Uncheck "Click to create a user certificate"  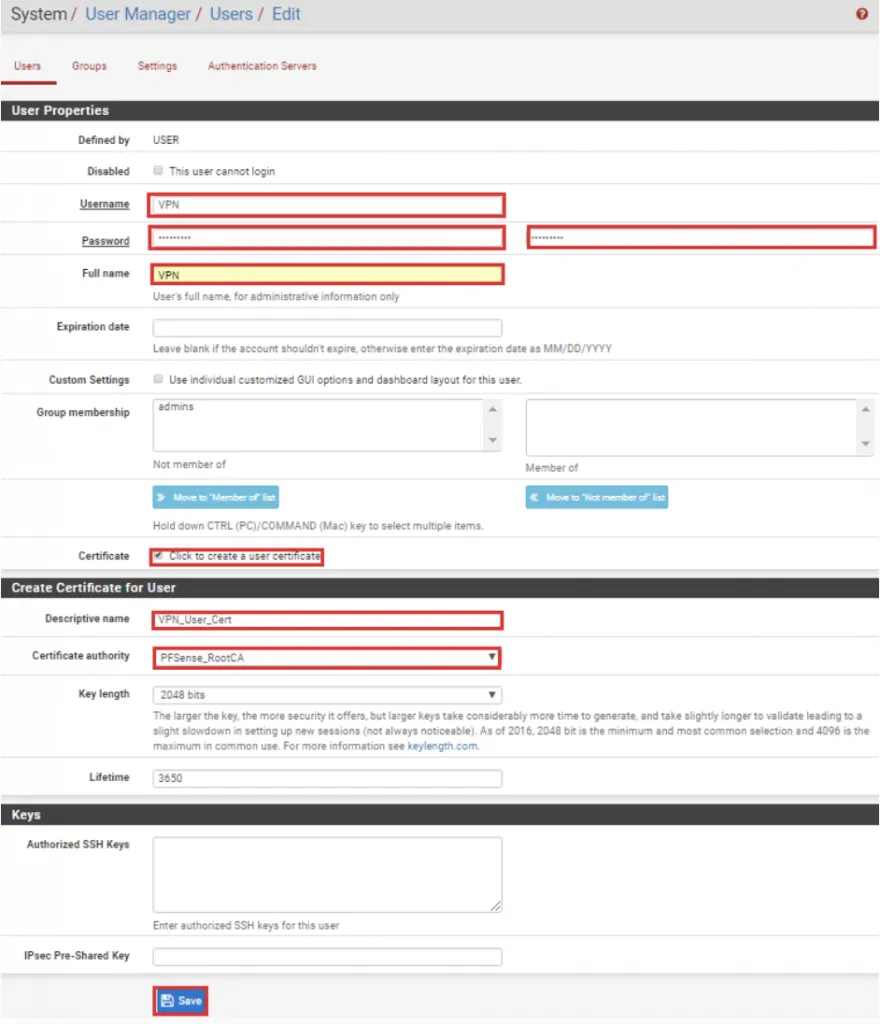(x=159, y=556)
